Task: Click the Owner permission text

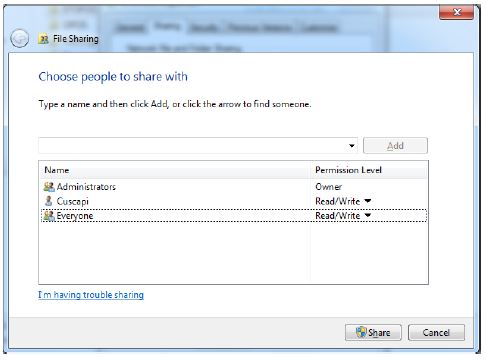Action: tap(329, 187)
